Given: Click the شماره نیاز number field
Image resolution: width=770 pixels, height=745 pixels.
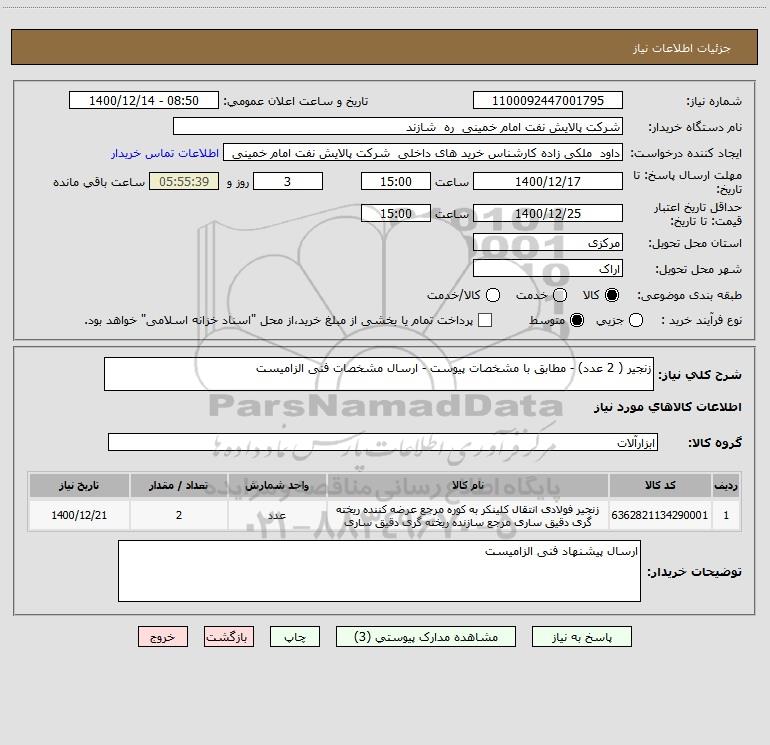Looking at the screenshot, I should click(x=548, y=100).
